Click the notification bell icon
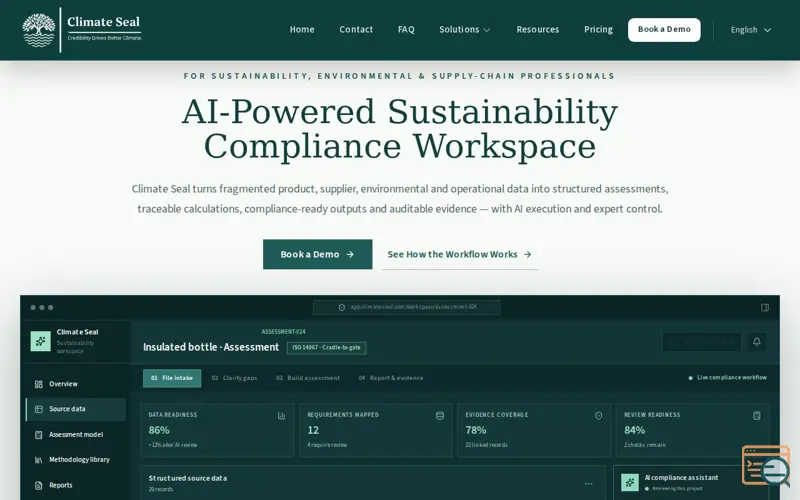 pos(757,342)
